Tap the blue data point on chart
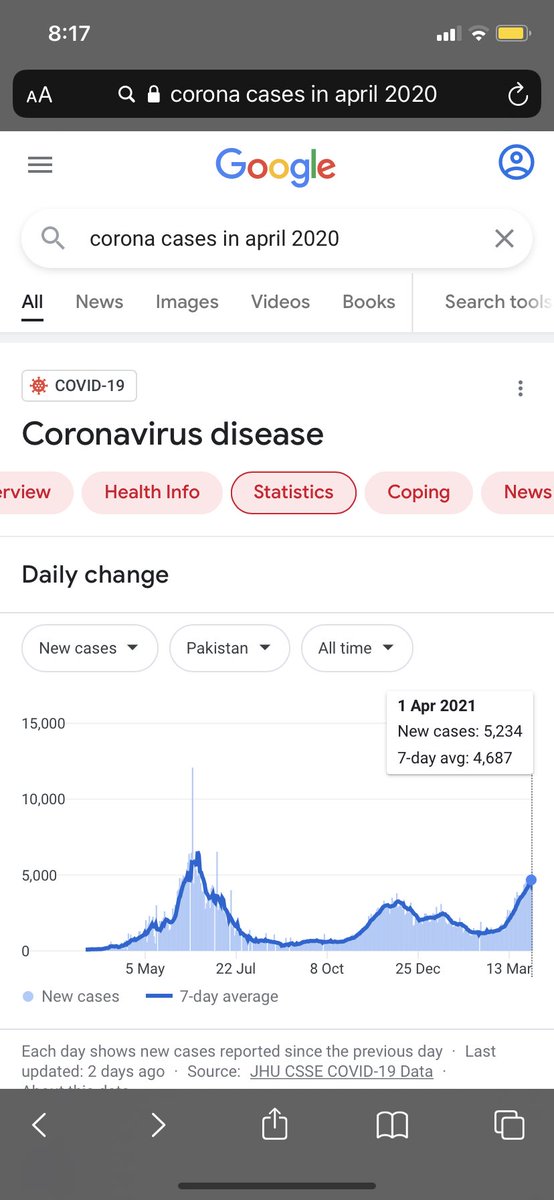Viewport: 554px width, 1200px height. [x=531, y=880]
